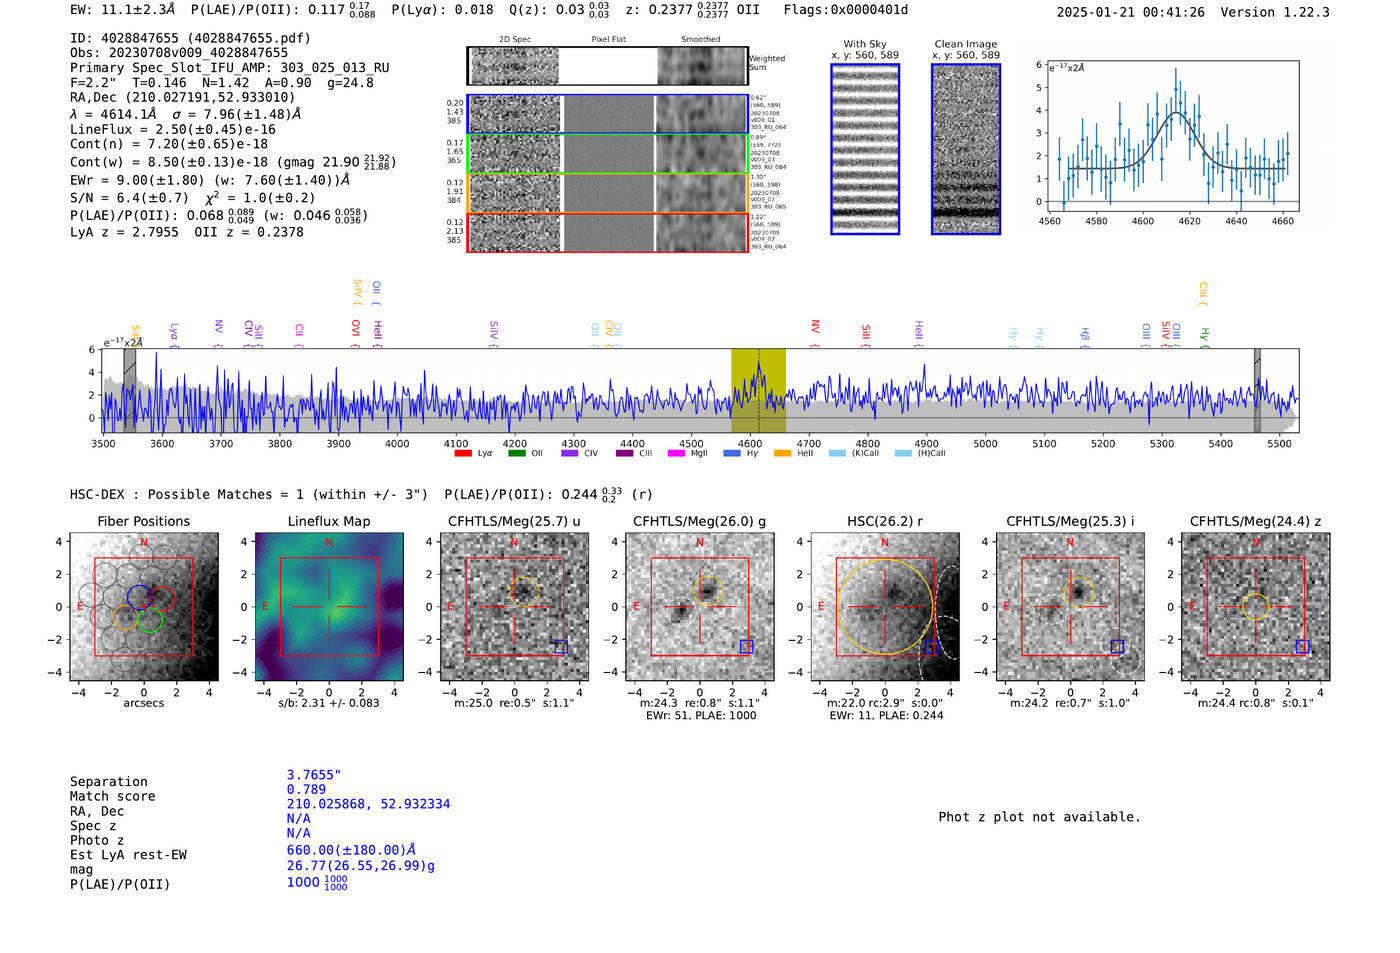Viewport: 1400px width, 953px height.
Task: Click the 'Pixel Flat' column header
Action: 608,39
